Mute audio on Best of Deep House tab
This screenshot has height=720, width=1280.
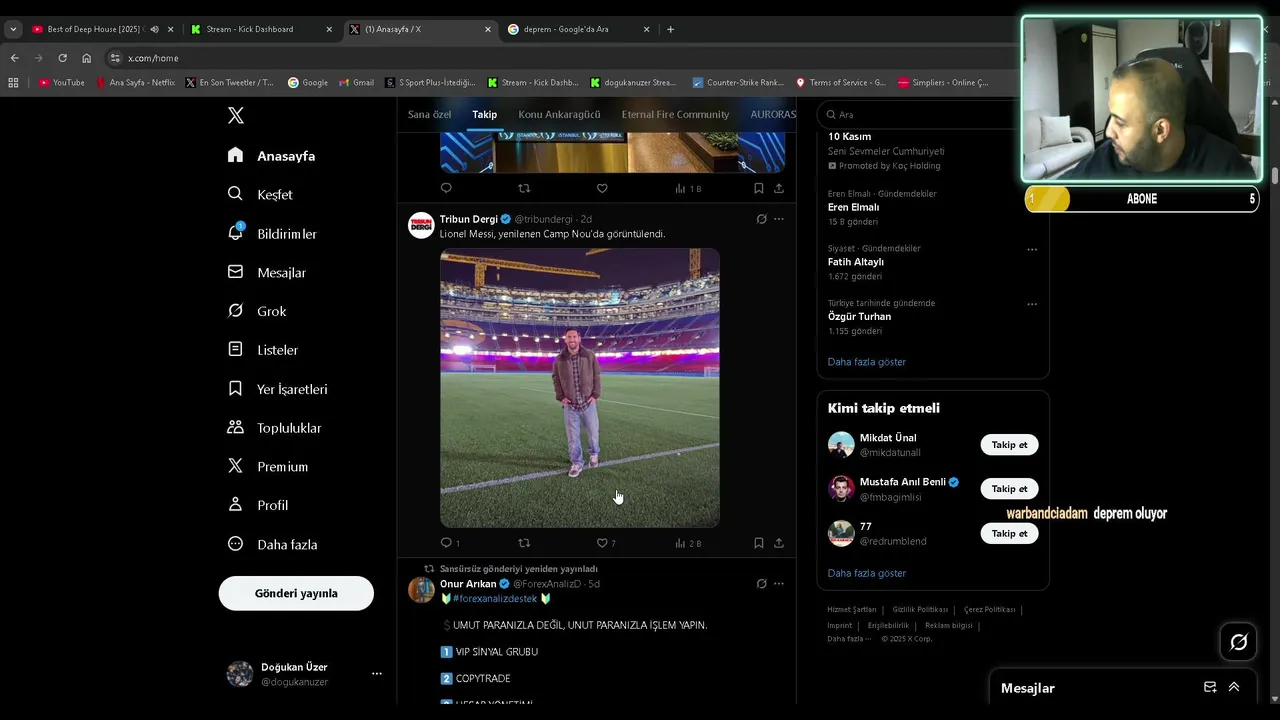point(154,29)
